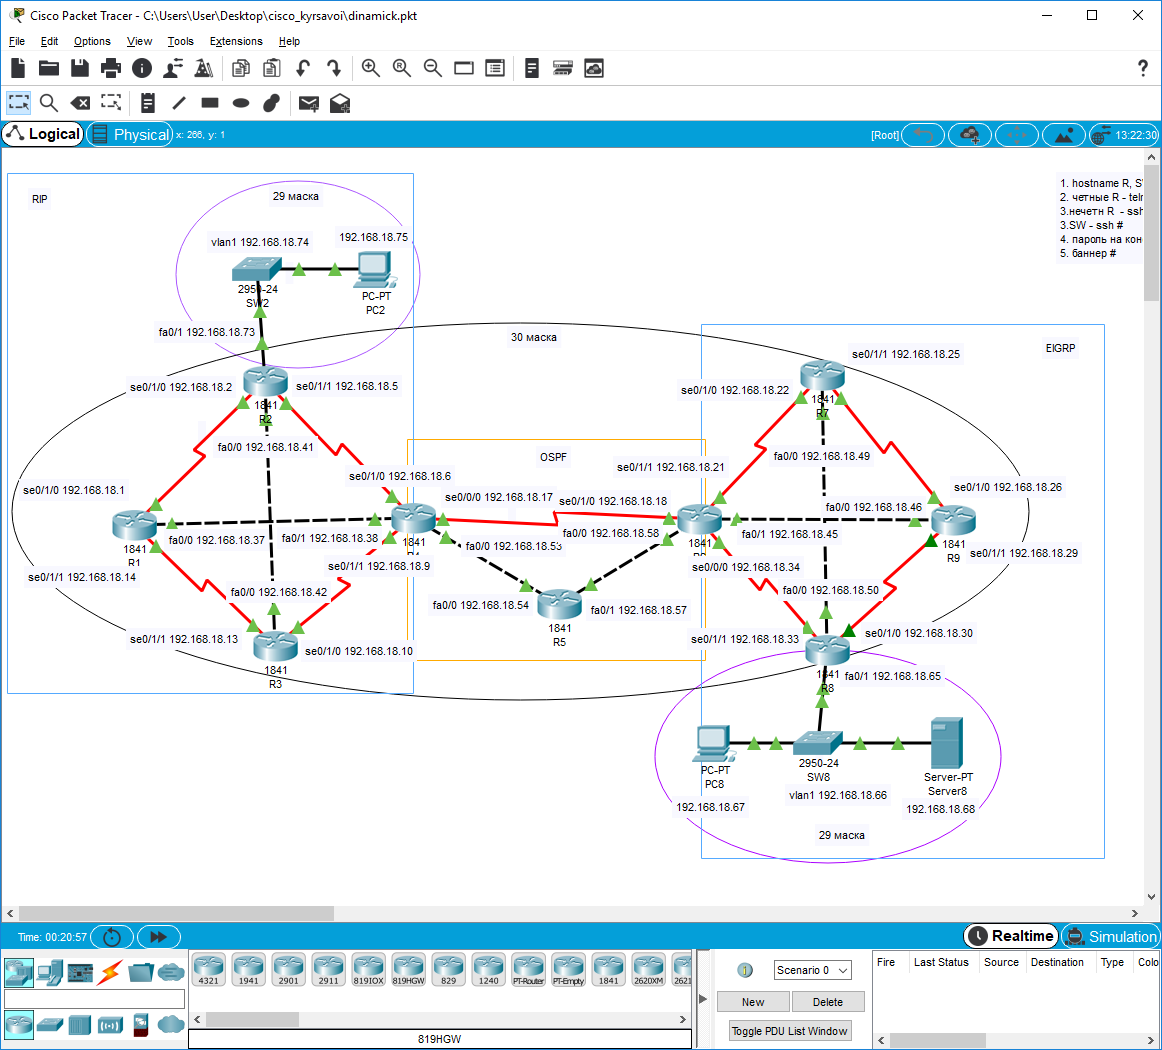
Task: Switch to Simulation mode
Action: point(1111,936)
